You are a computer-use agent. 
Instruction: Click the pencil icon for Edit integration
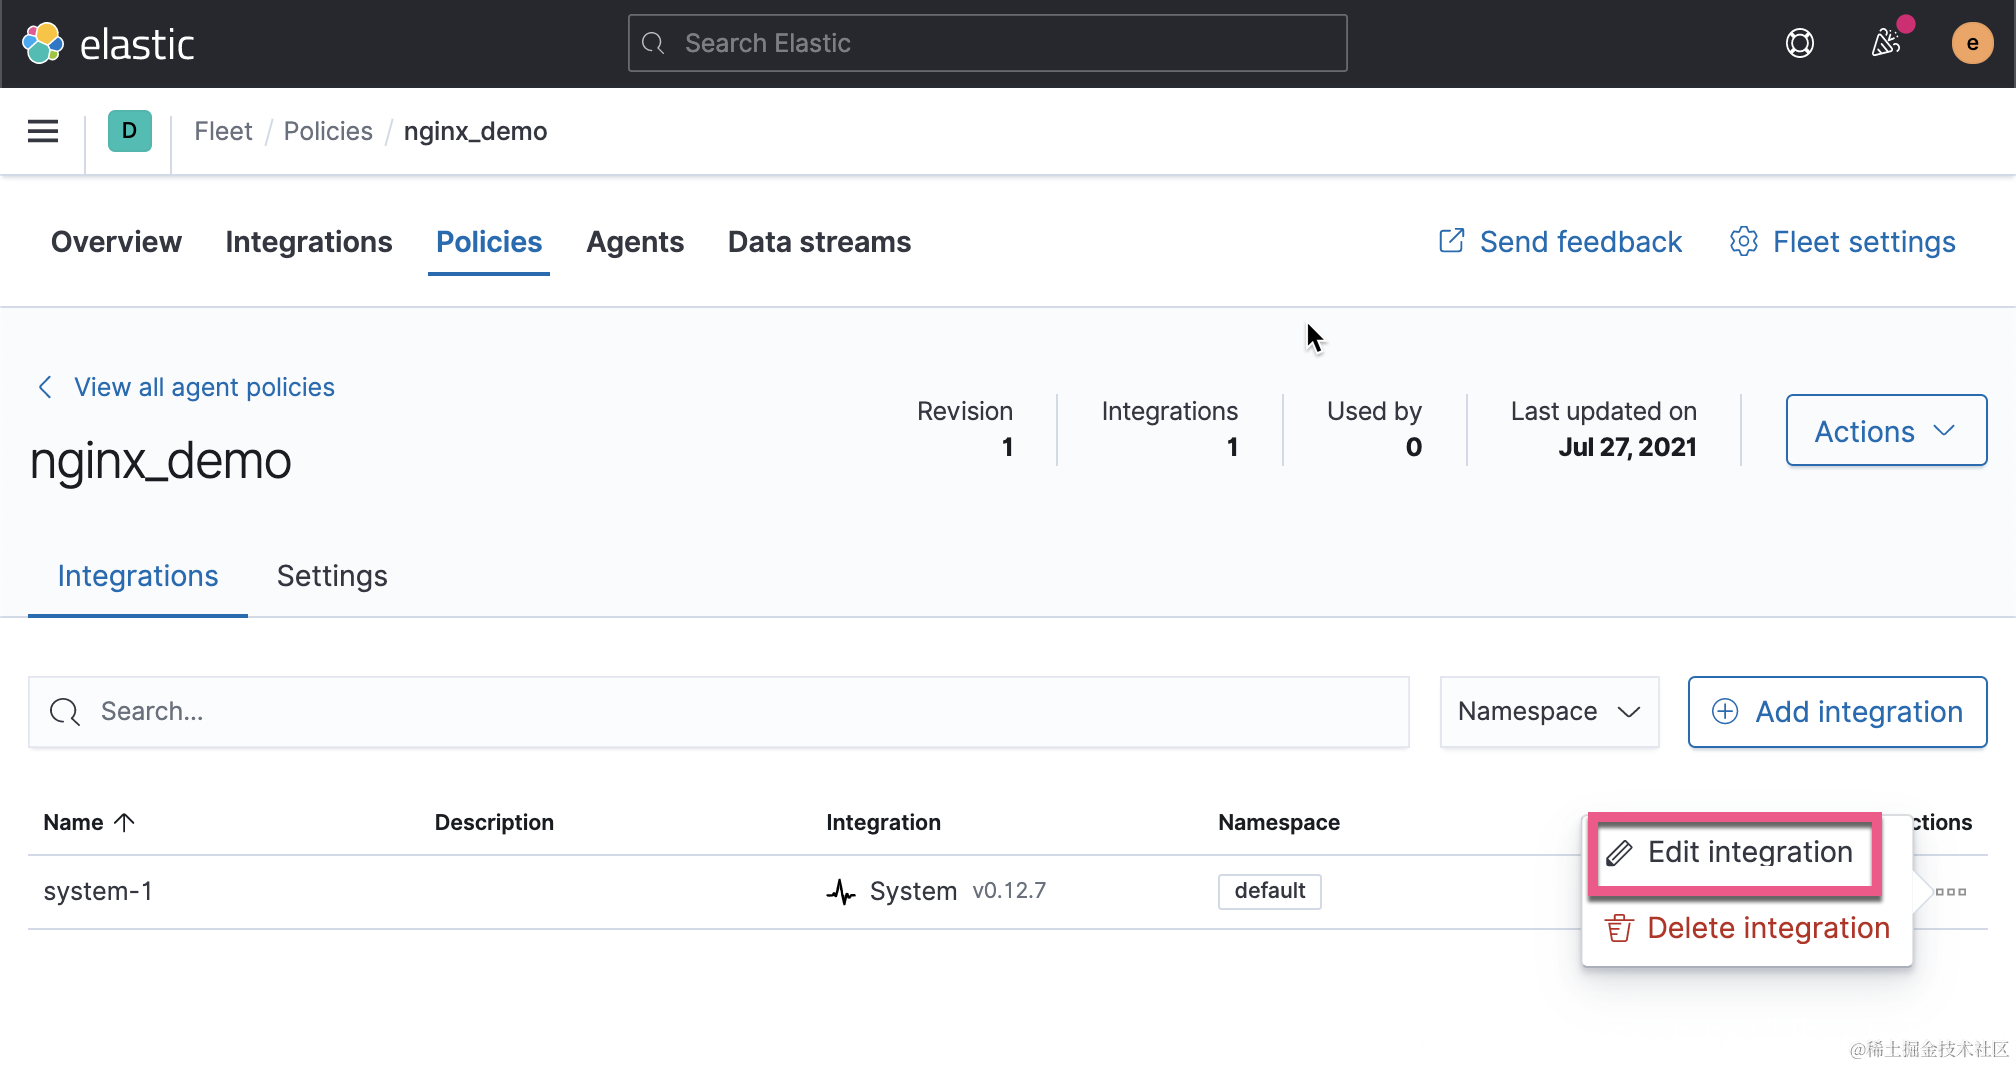click(x=1619, y=853)
